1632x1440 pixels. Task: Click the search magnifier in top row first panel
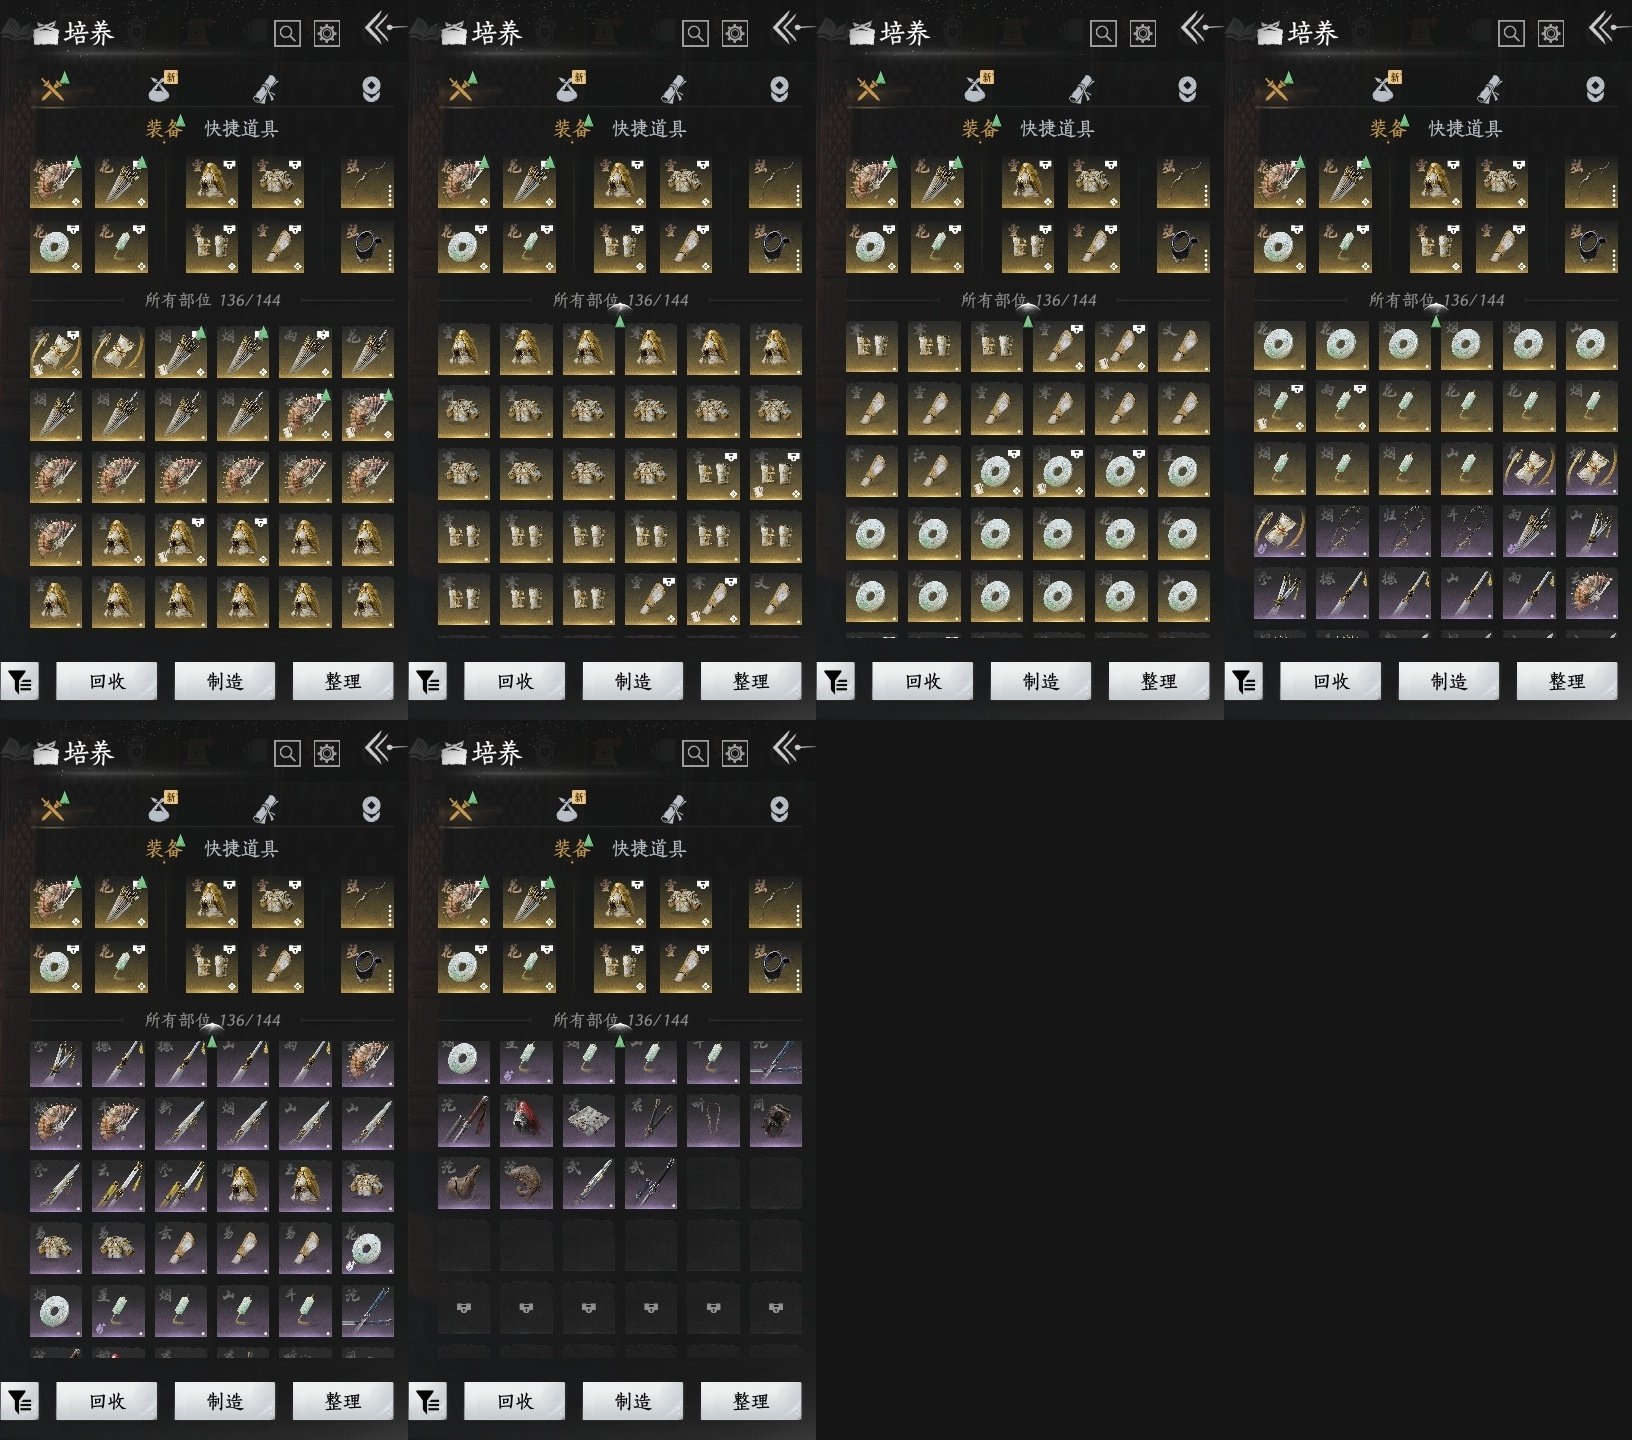tap(287, 34)
